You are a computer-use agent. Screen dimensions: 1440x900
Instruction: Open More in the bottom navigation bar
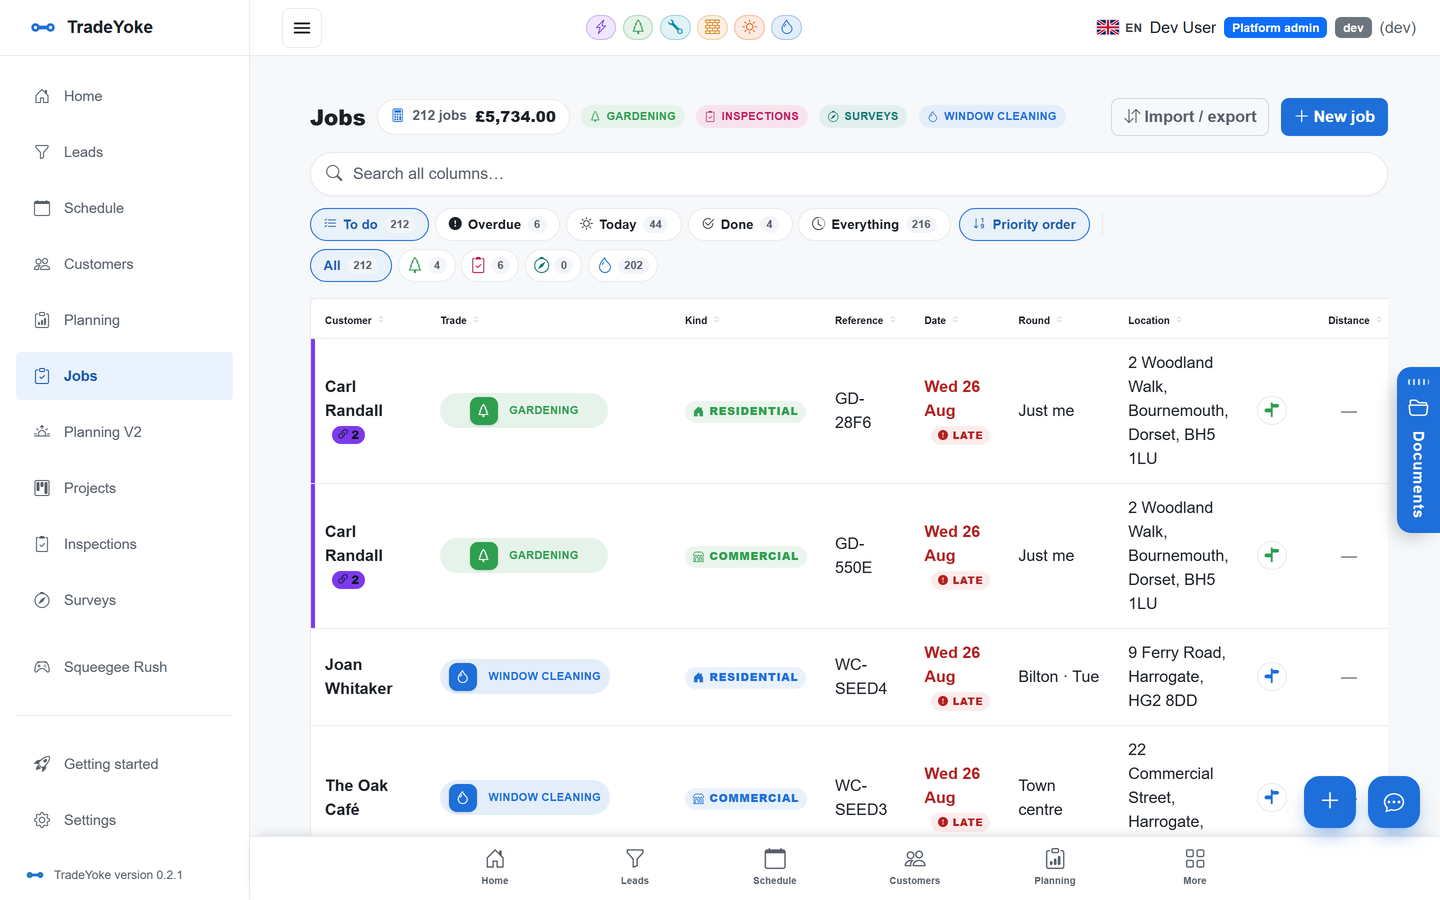[x=1195, y=867]
